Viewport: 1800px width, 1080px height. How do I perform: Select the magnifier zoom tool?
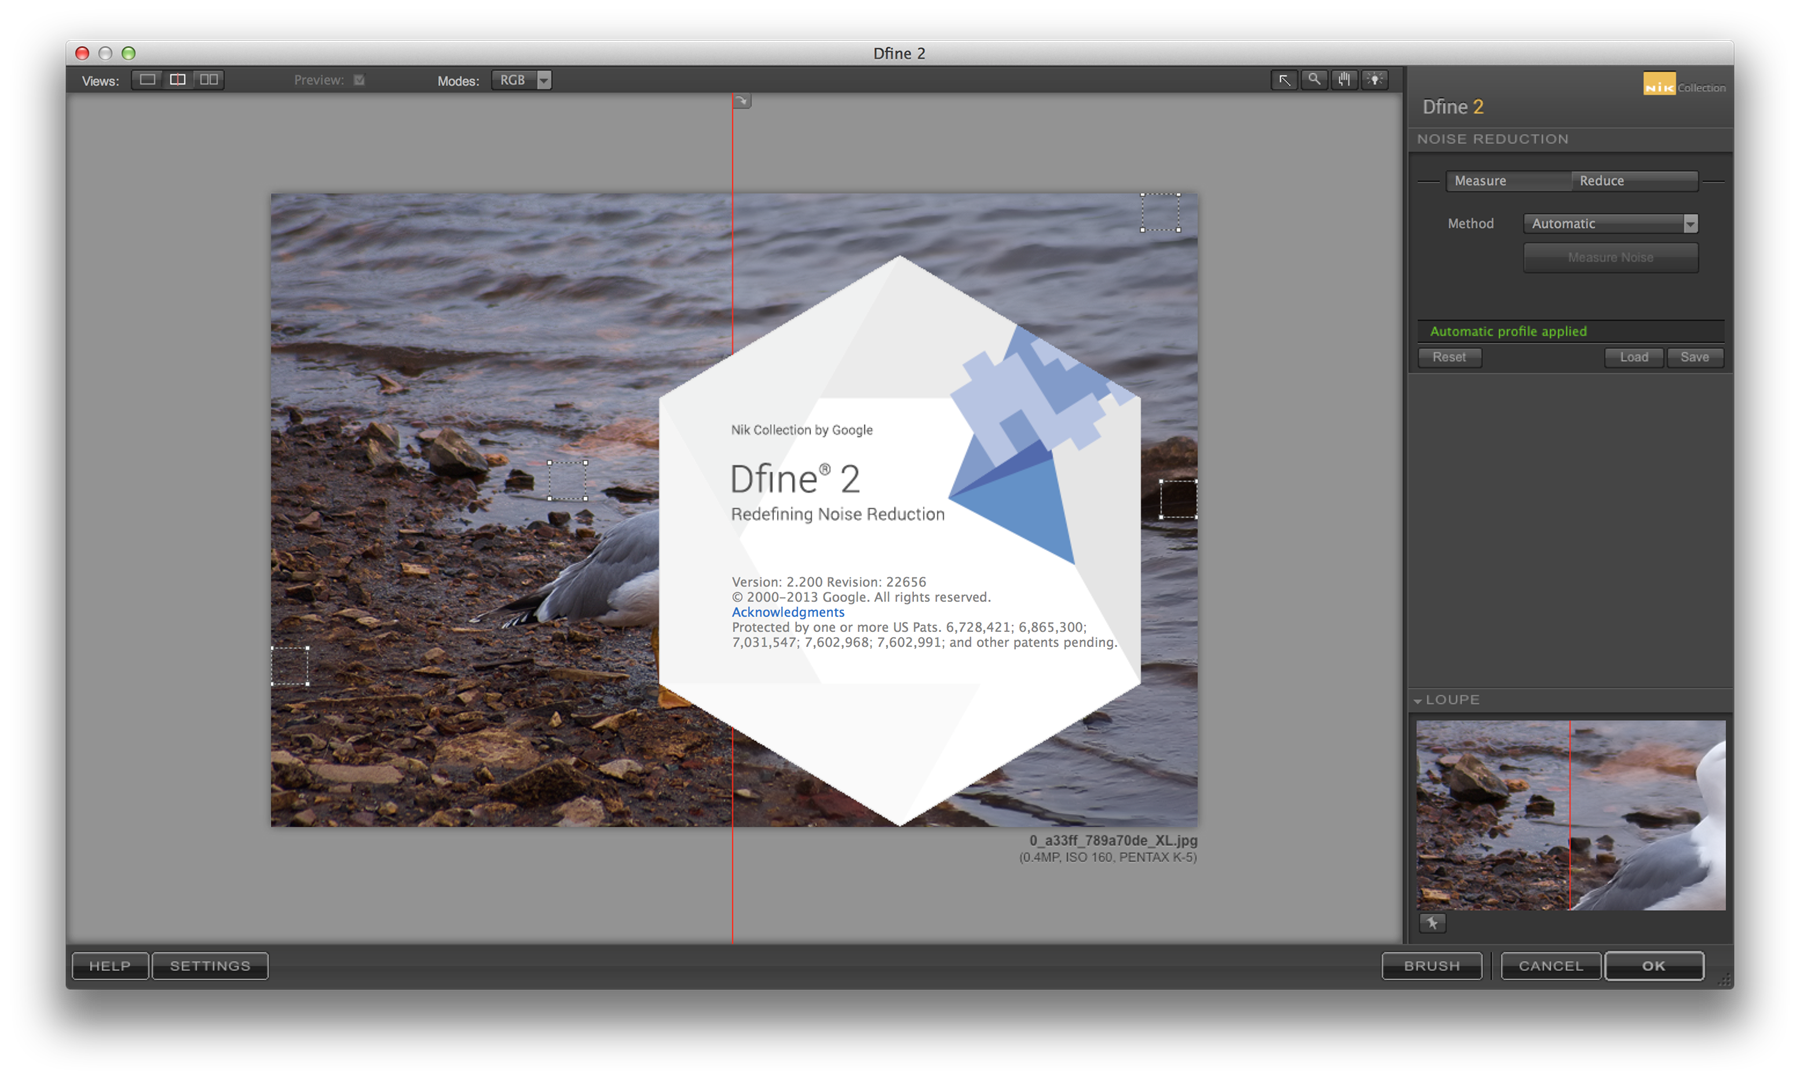click(x=1314, y=80)
